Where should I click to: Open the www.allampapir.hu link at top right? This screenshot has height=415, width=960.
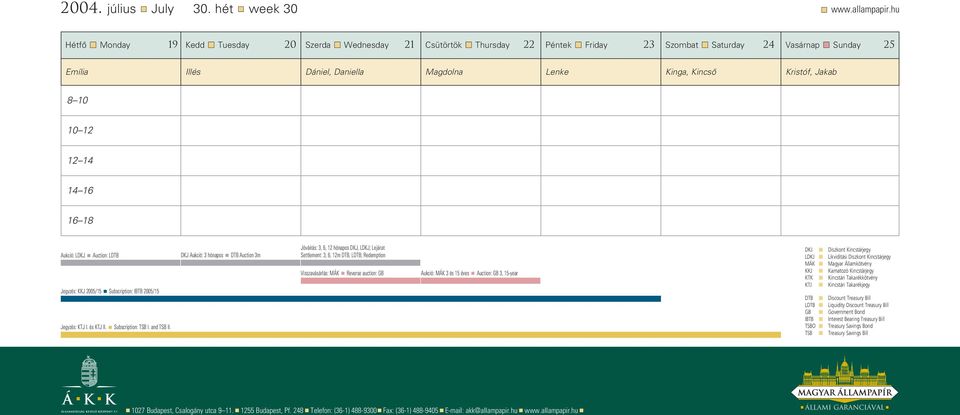(864, 10)
